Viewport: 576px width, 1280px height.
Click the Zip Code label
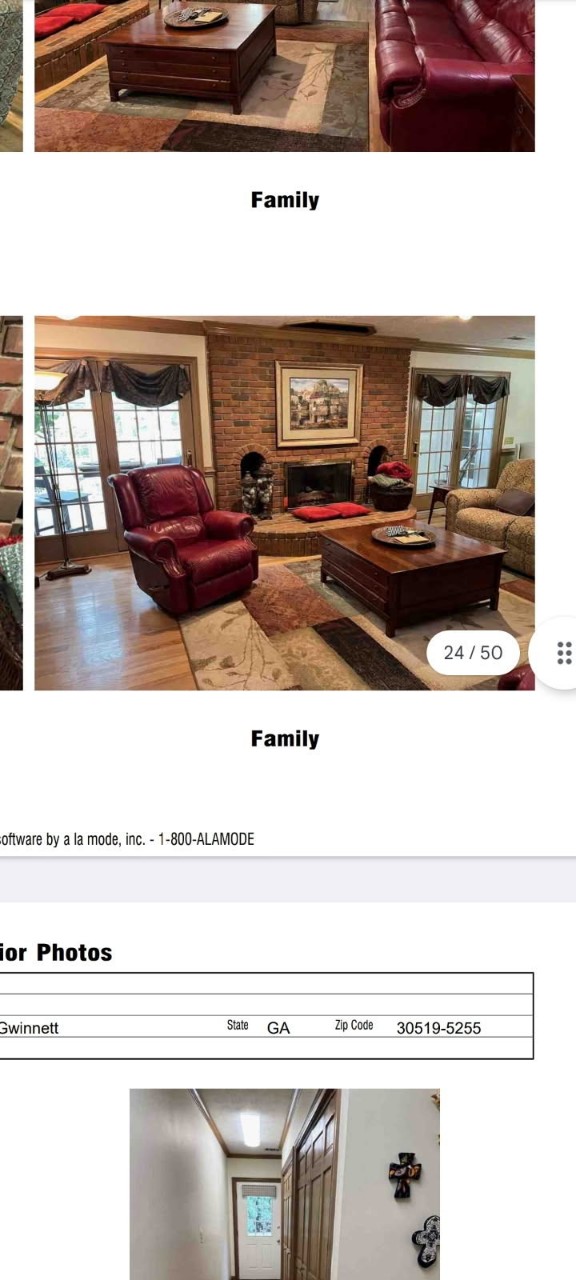(x=354, y=1025)
